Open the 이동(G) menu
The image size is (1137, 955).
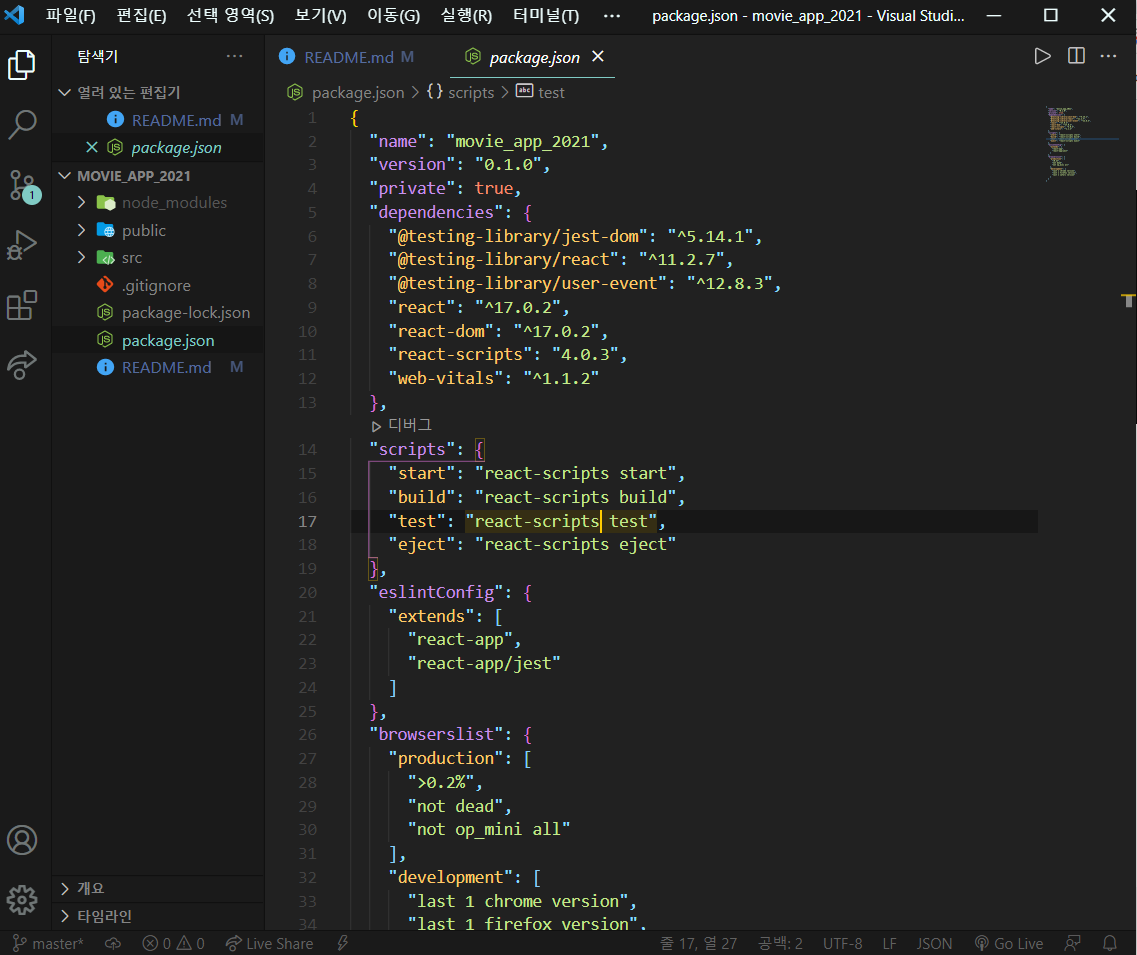tap(393, 15)
